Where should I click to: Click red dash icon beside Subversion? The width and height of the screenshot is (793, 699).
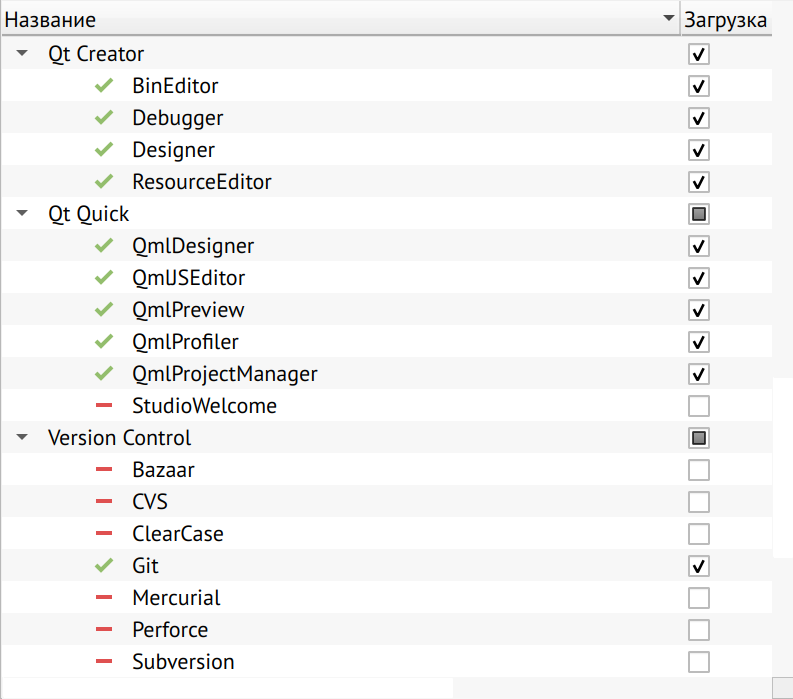[x=104, y=661]
